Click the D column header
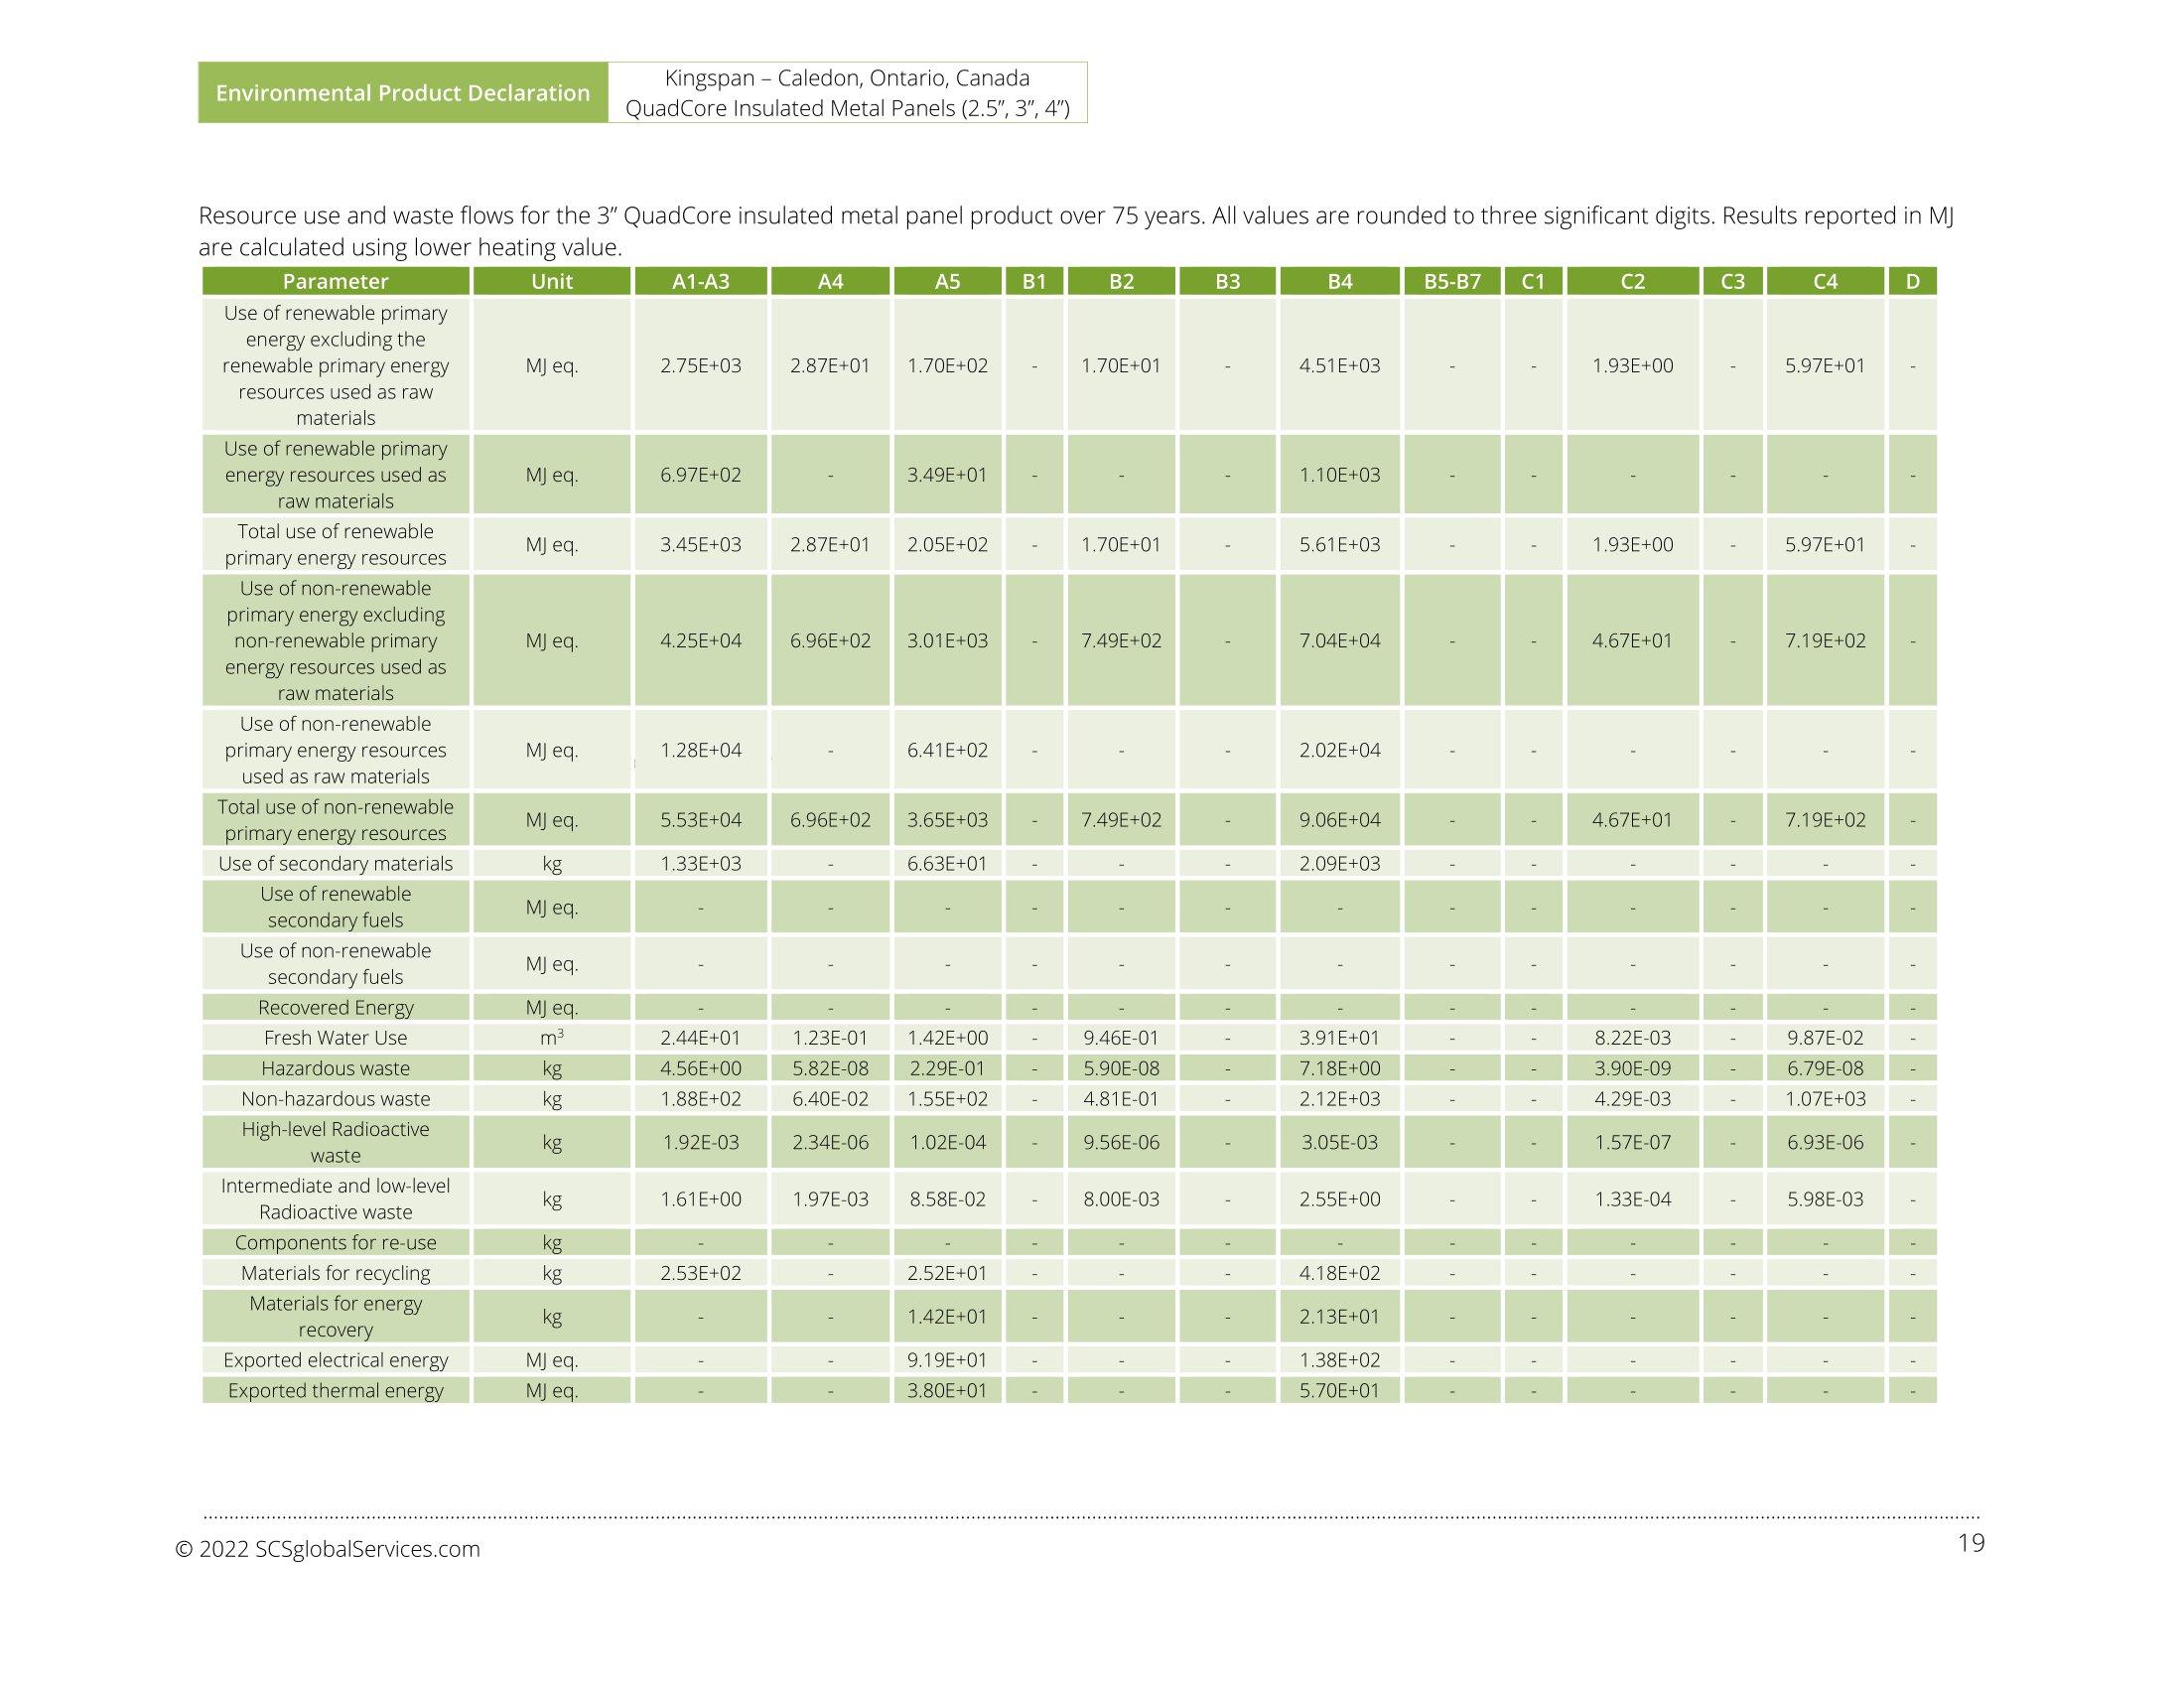This screenshot has width=2184, height=1688. [x=1912, y=281]
